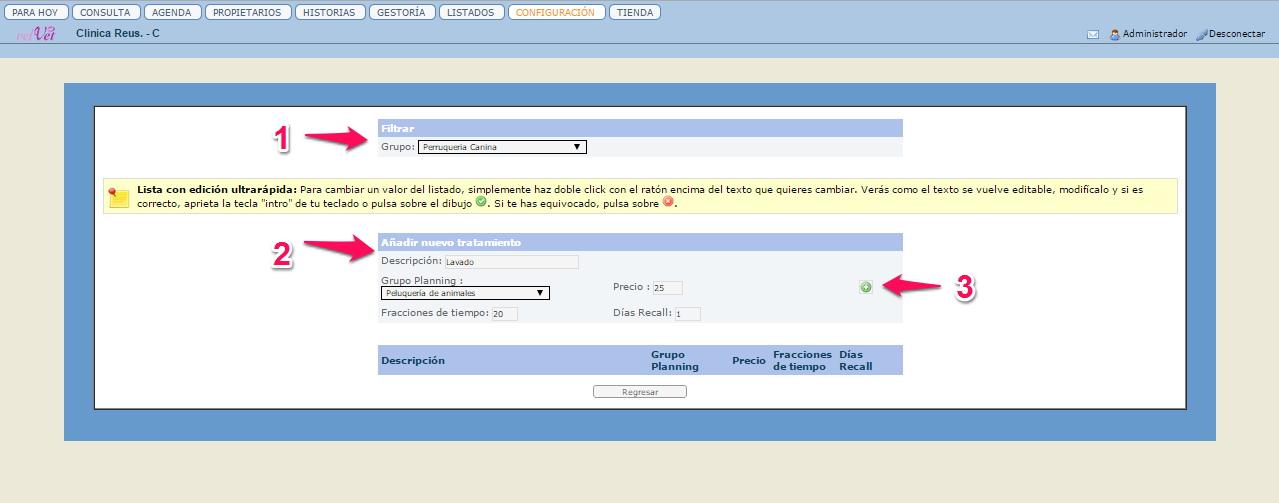Click the green add treatment plus icon
This screenshot has height=503, width=1279.
tap(866, 287)
